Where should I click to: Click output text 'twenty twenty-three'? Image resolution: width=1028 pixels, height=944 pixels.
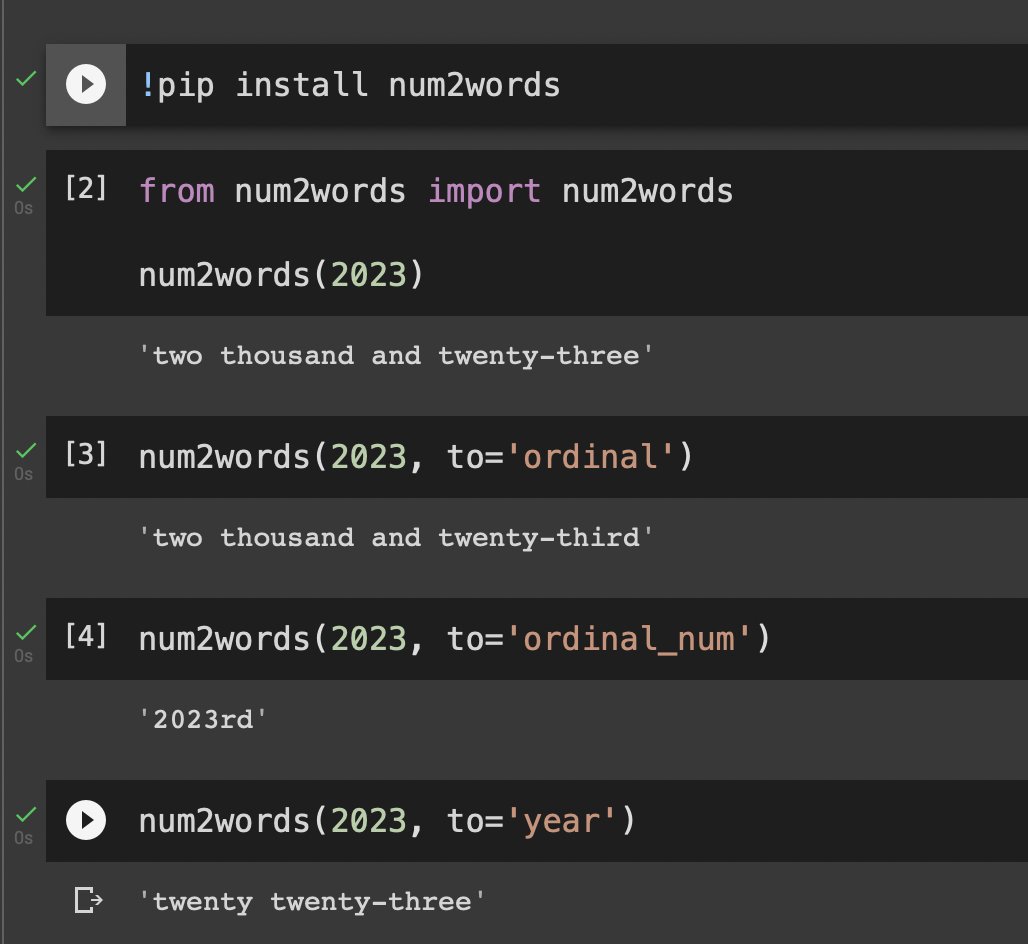click(x=312, y=902)
